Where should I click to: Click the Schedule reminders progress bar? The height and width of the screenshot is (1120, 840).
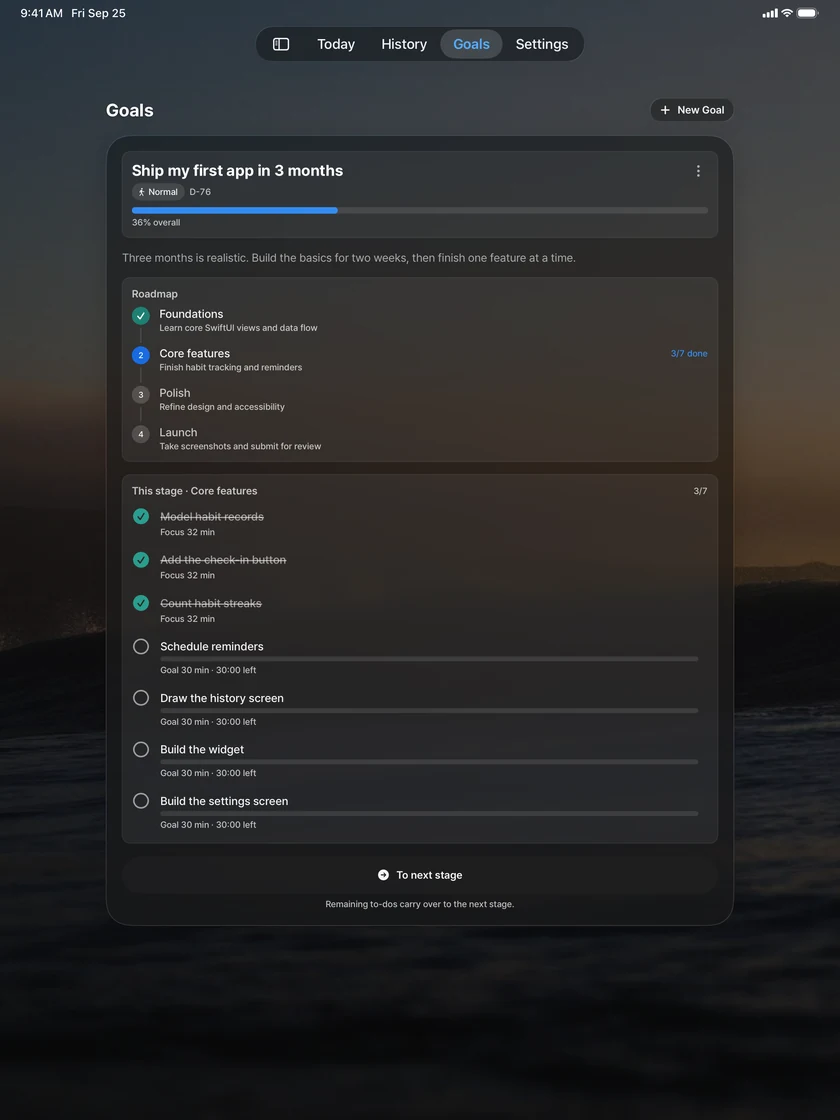(x=429, y=659)
